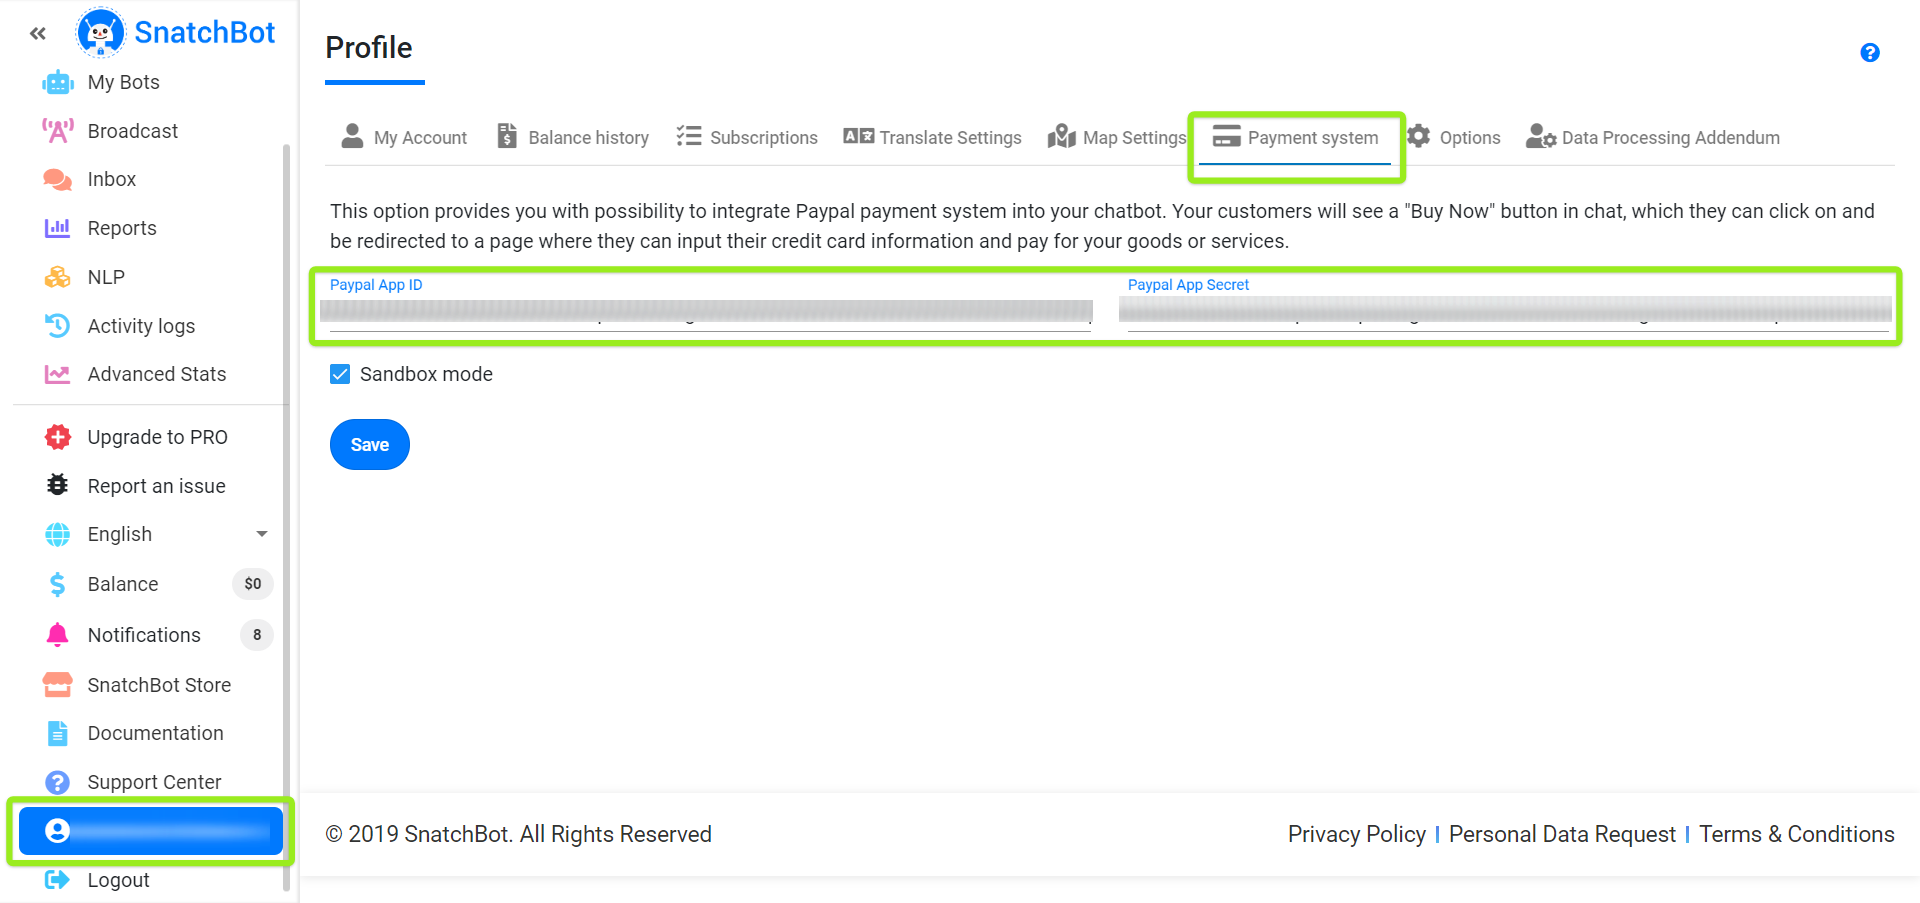
Task: Click the Logout label
Action: tap(118, 880)
